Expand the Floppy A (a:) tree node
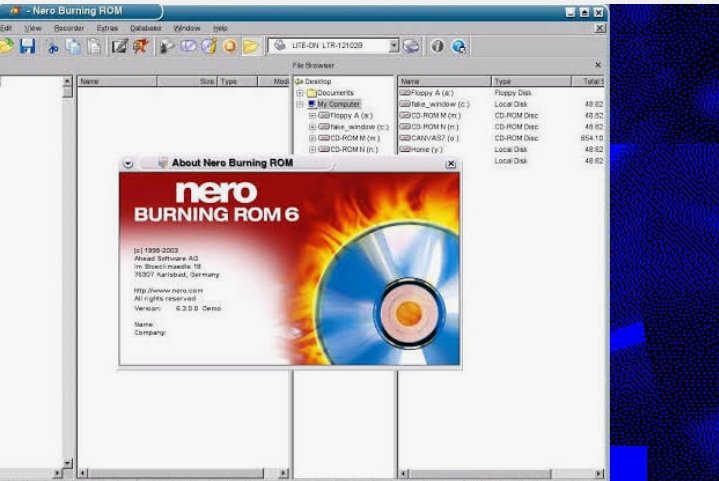Screen dimensions: 719x481 (312, 116)
